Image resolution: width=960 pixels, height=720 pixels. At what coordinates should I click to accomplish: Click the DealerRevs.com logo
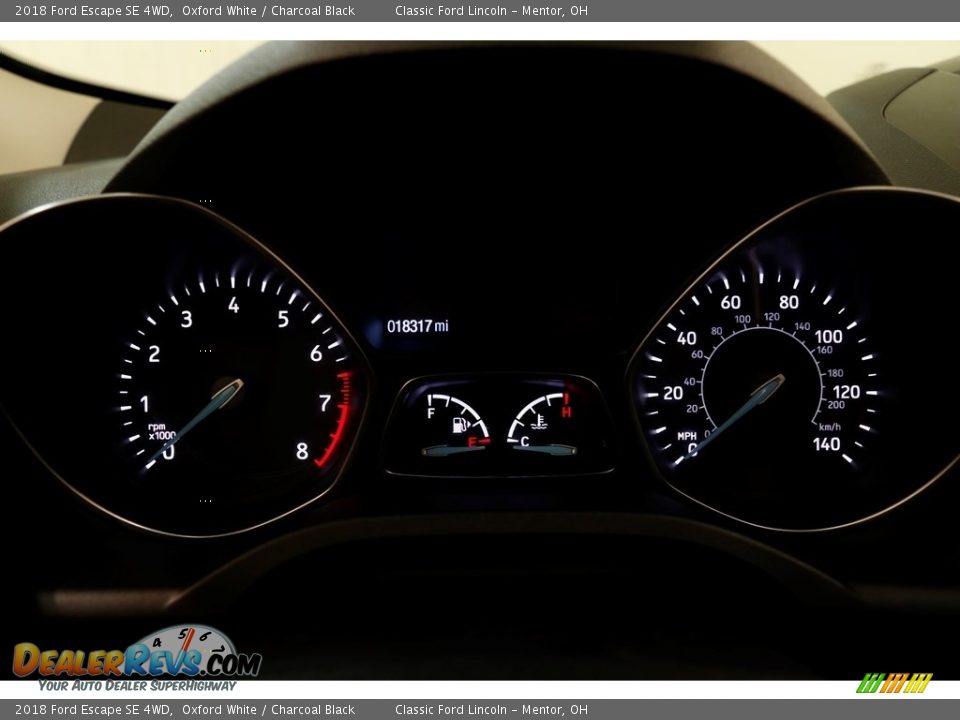point(137,657)
